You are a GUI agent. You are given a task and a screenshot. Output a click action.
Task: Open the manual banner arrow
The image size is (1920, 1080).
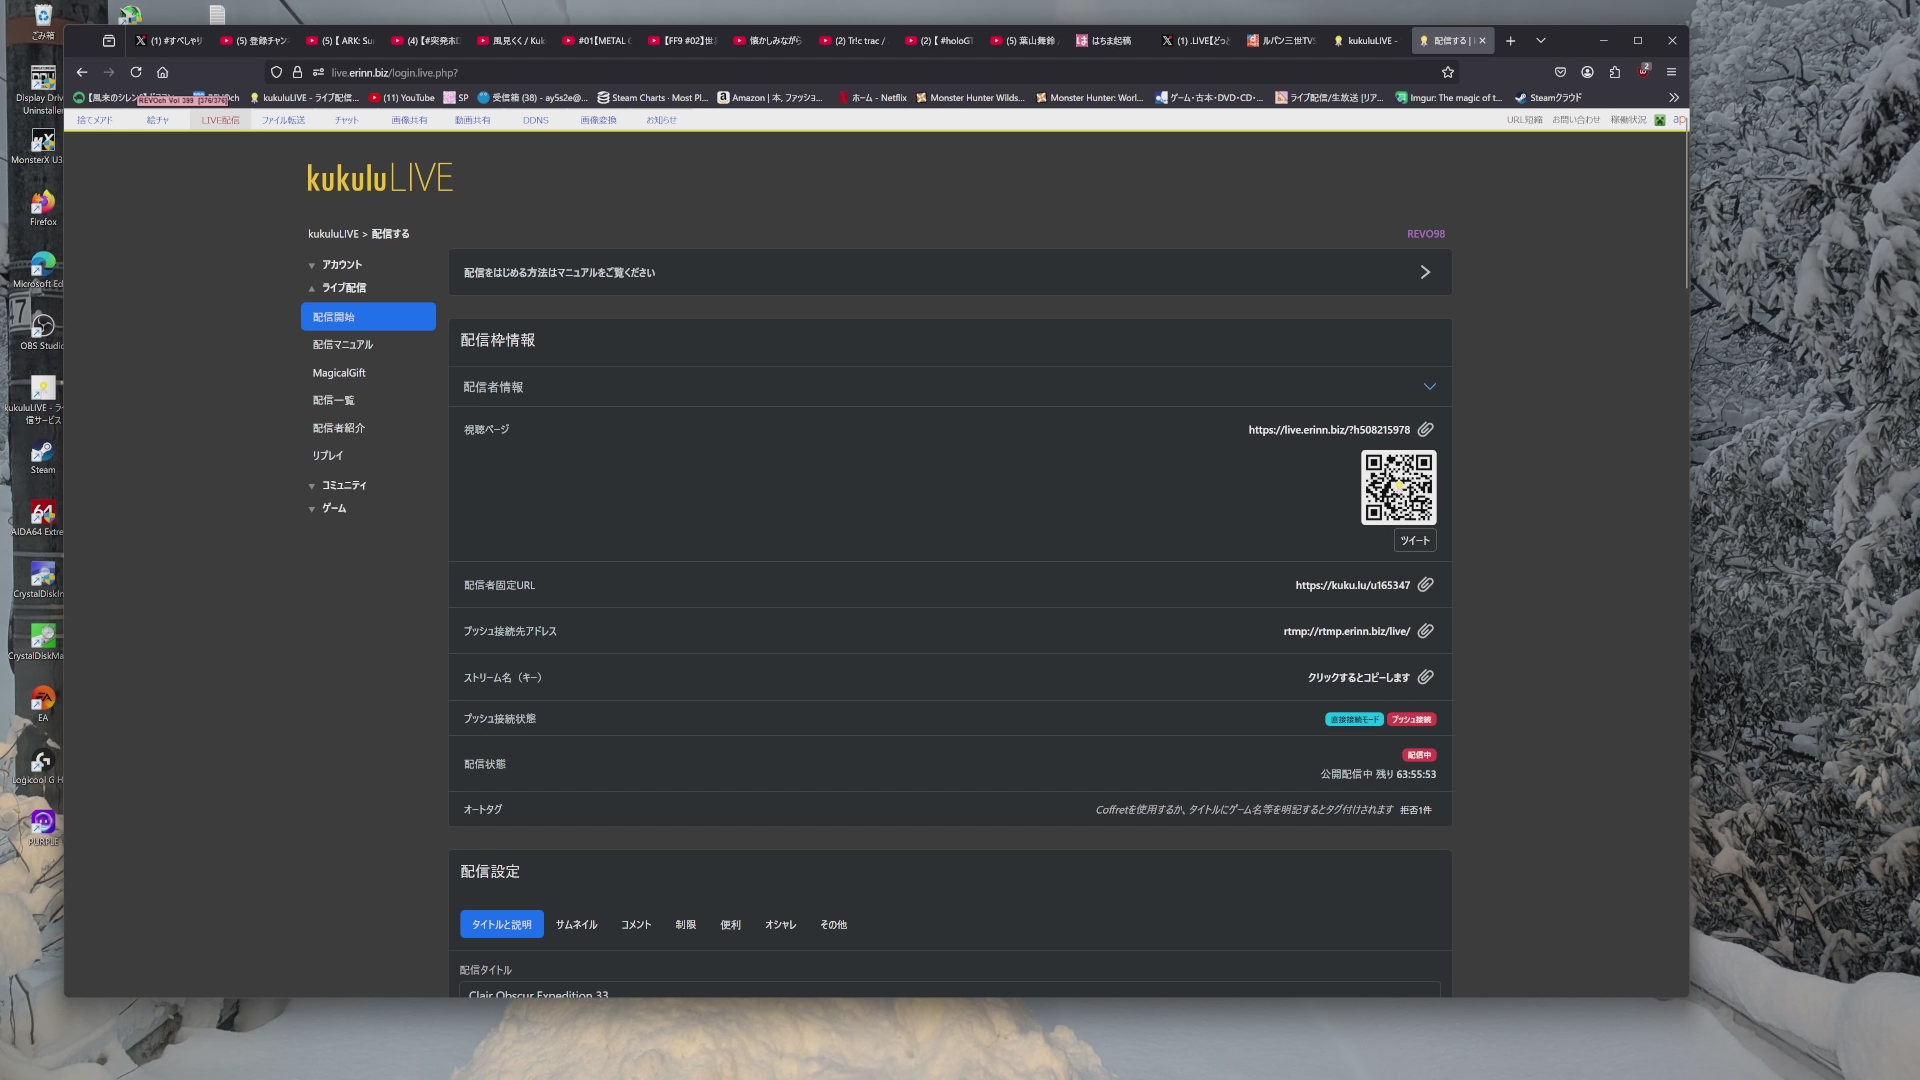1425,272
